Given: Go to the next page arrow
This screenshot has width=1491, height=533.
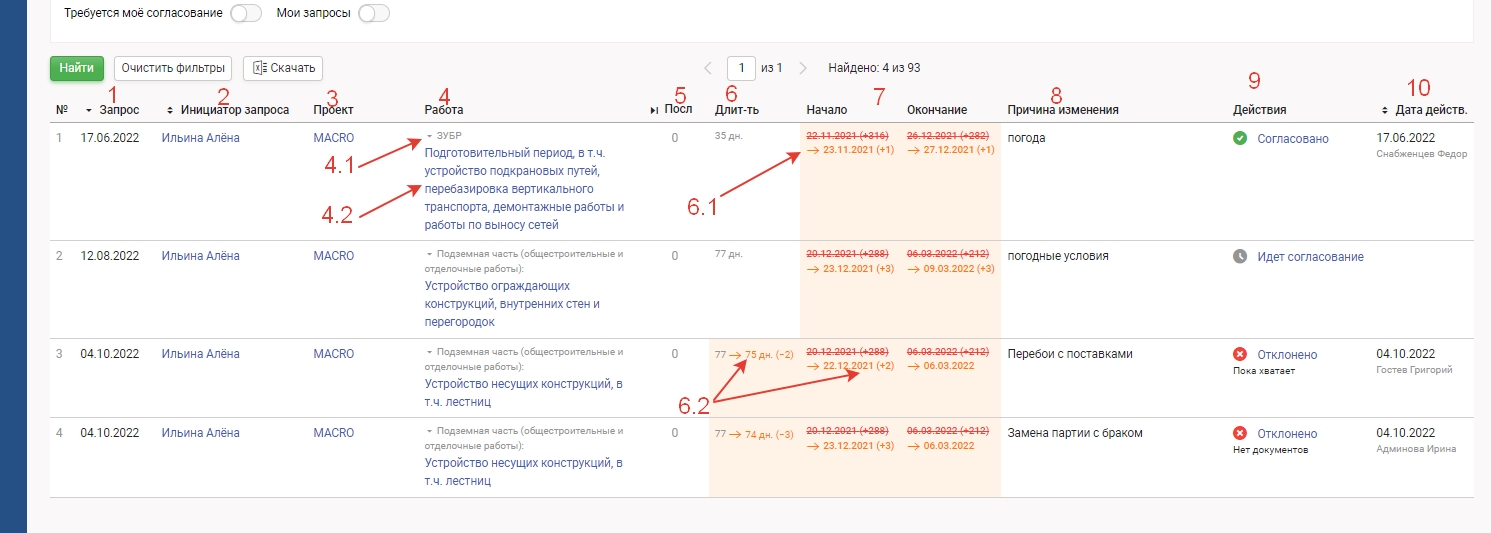Looking at the screenshot, I should (x=803, y=69).
